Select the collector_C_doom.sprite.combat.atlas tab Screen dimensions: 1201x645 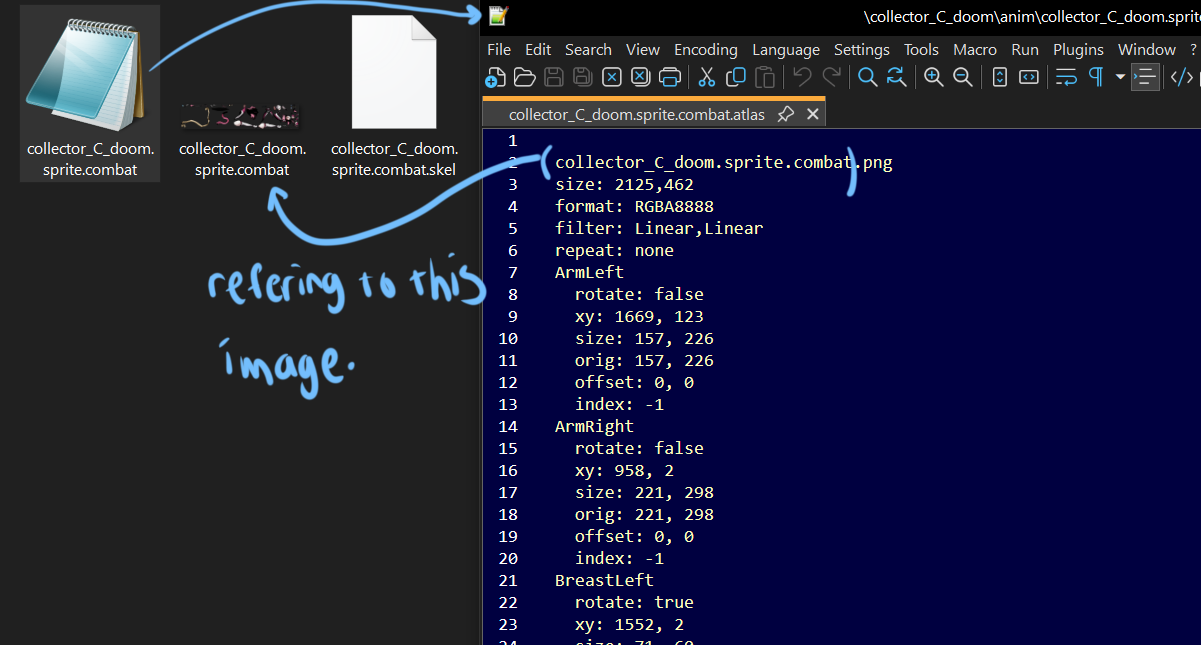click(x=636, y=115)
